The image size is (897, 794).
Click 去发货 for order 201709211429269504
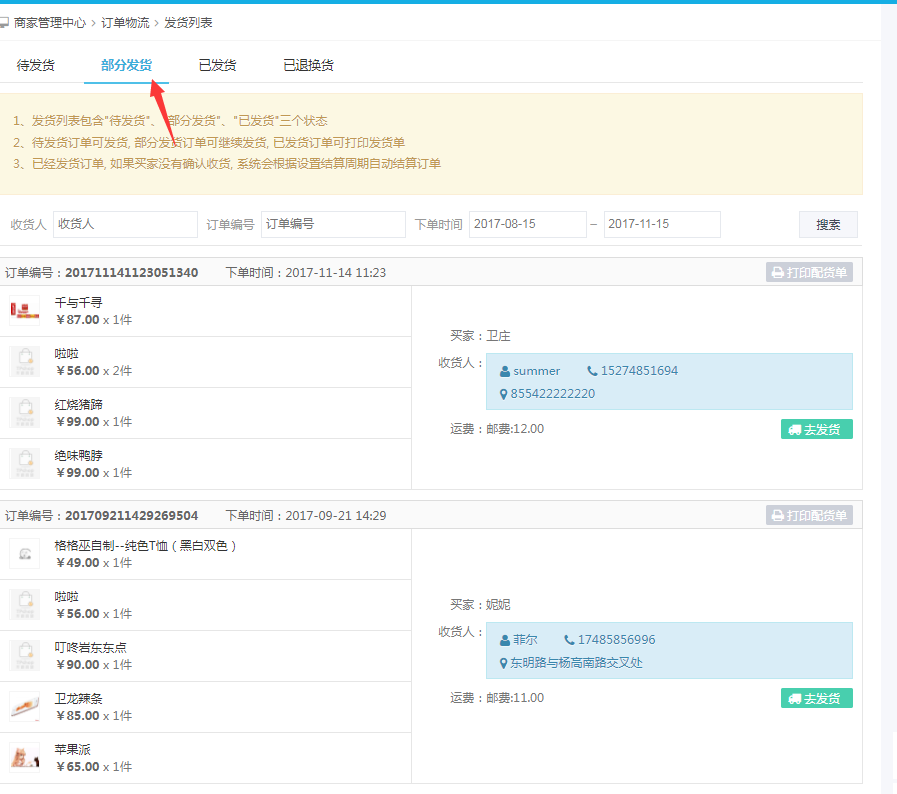(816, 698)
